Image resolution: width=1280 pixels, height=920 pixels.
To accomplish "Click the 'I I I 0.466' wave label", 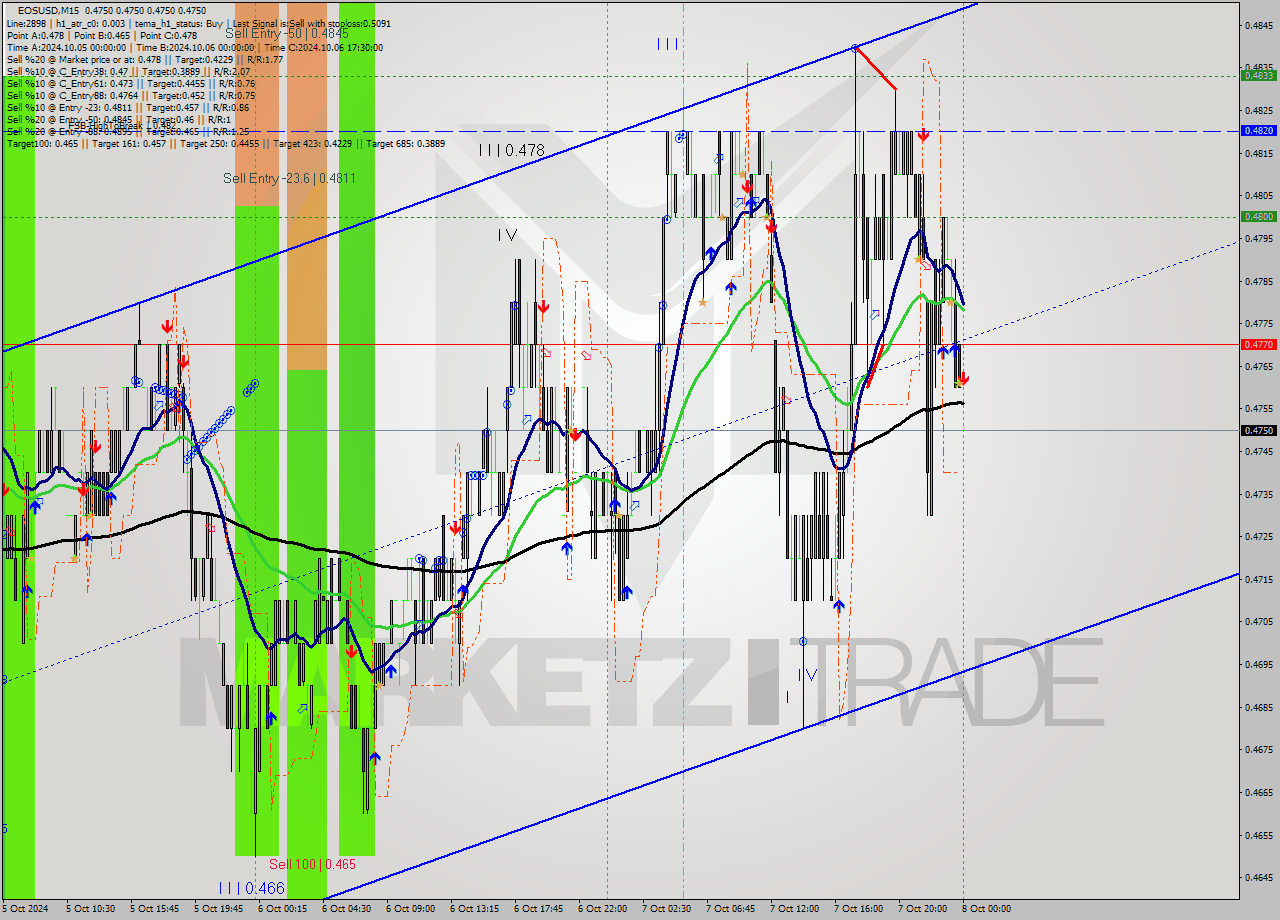I will [x=252, y=888].
